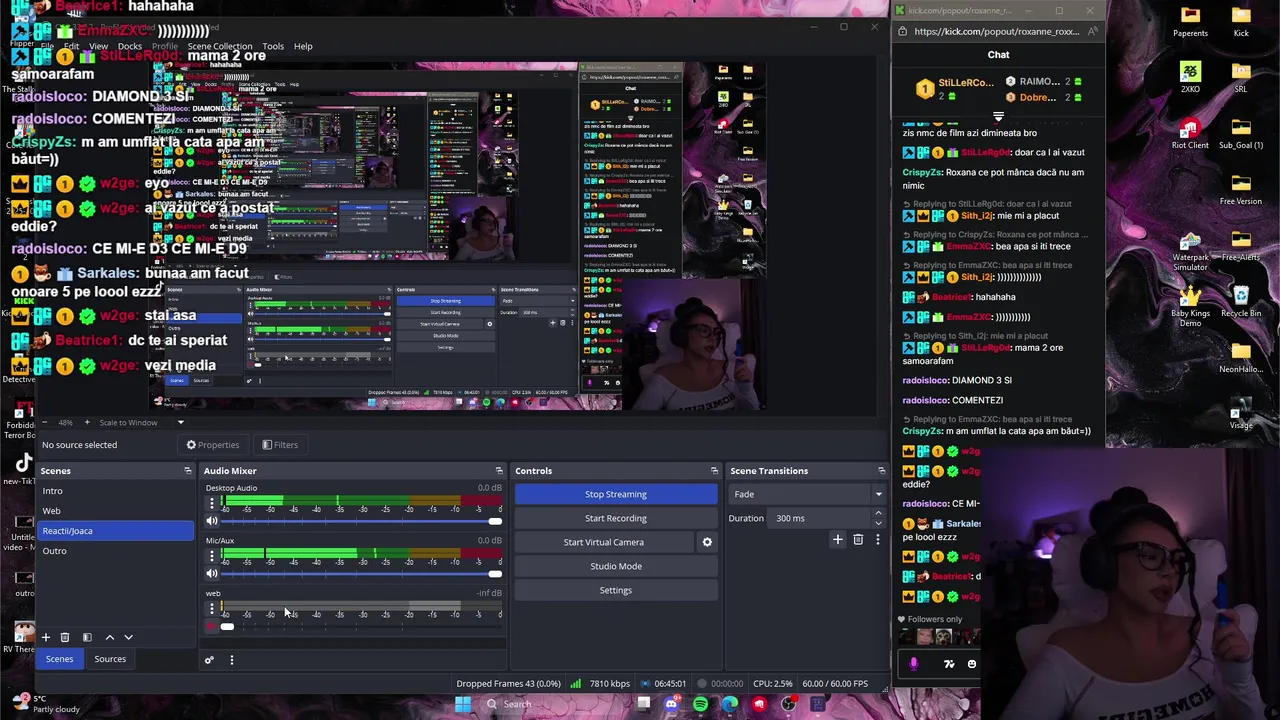This screenshot has height=720, width=1280.
Task: Open Microsoft Edge from the taskbar
Action: (x=730, y=704)
